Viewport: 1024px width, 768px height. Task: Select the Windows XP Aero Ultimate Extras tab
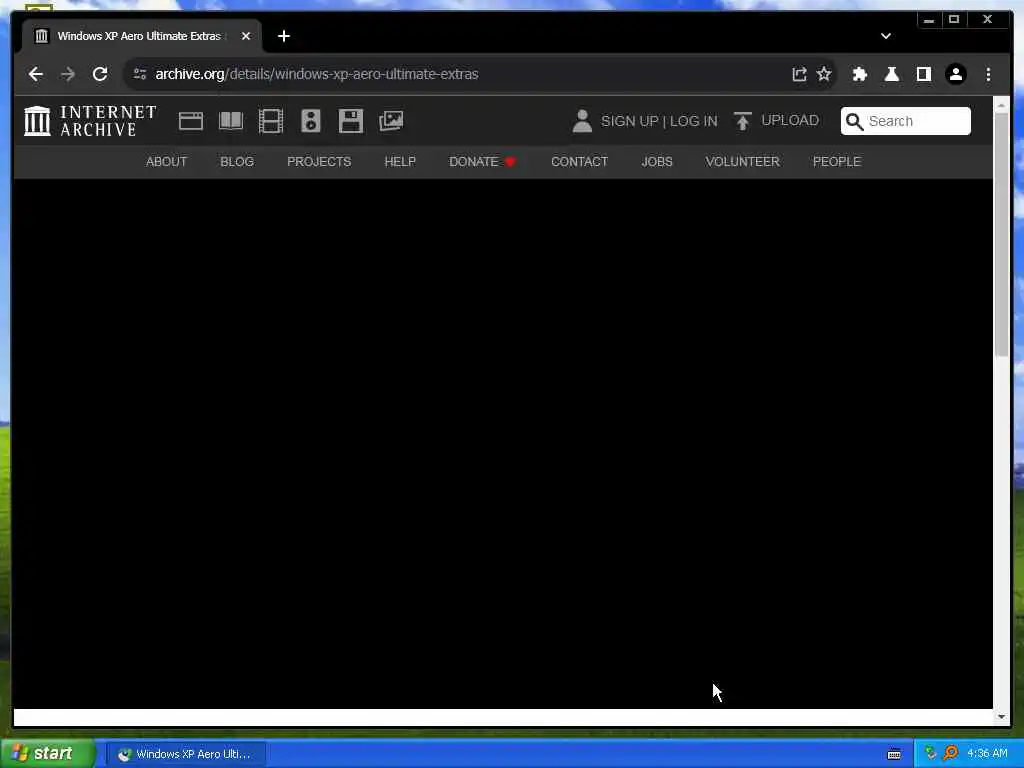tap(142, 36)
